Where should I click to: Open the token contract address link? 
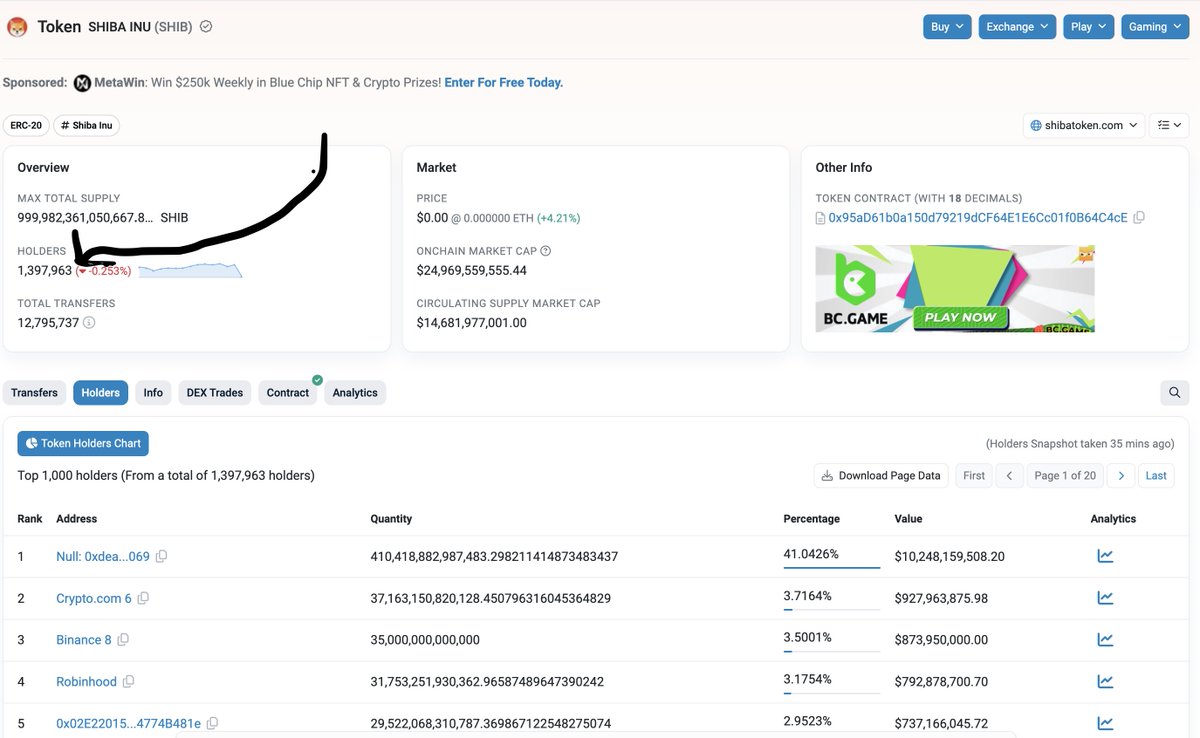[978, 217]
